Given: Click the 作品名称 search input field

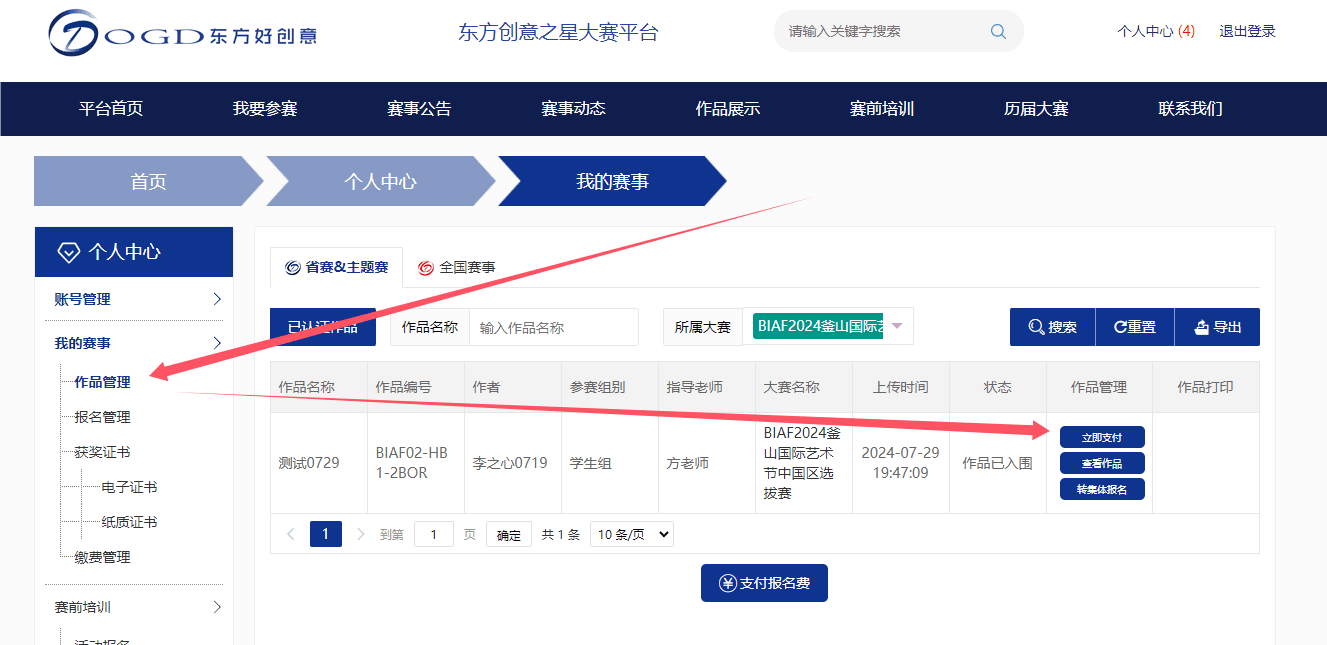Looking at the screenshot, I should point(553,327).
